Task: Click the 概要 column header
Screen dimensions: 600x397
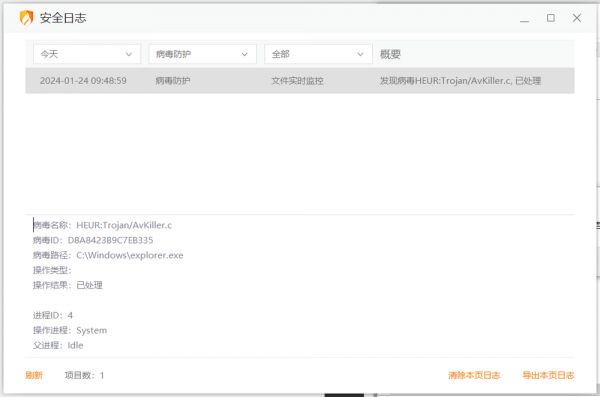Action: [390, 54]
